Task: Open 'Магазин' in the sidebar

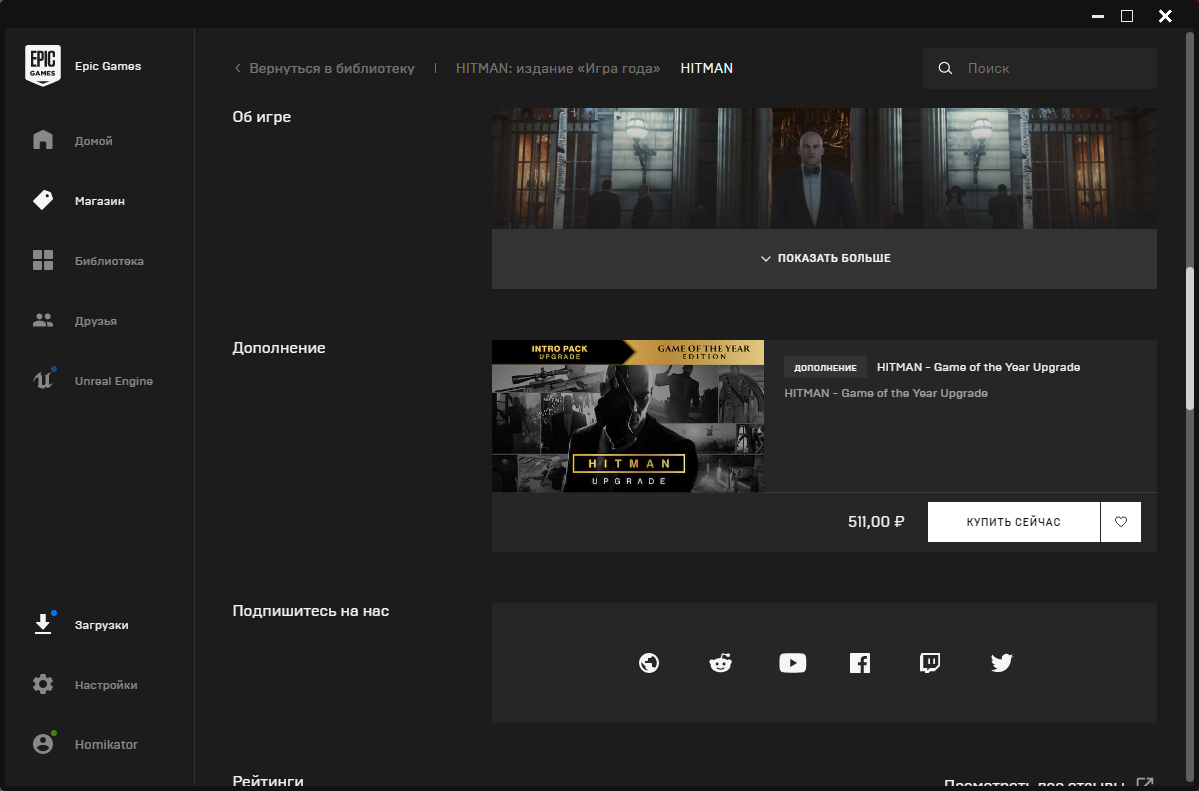Action: [98, 201]
